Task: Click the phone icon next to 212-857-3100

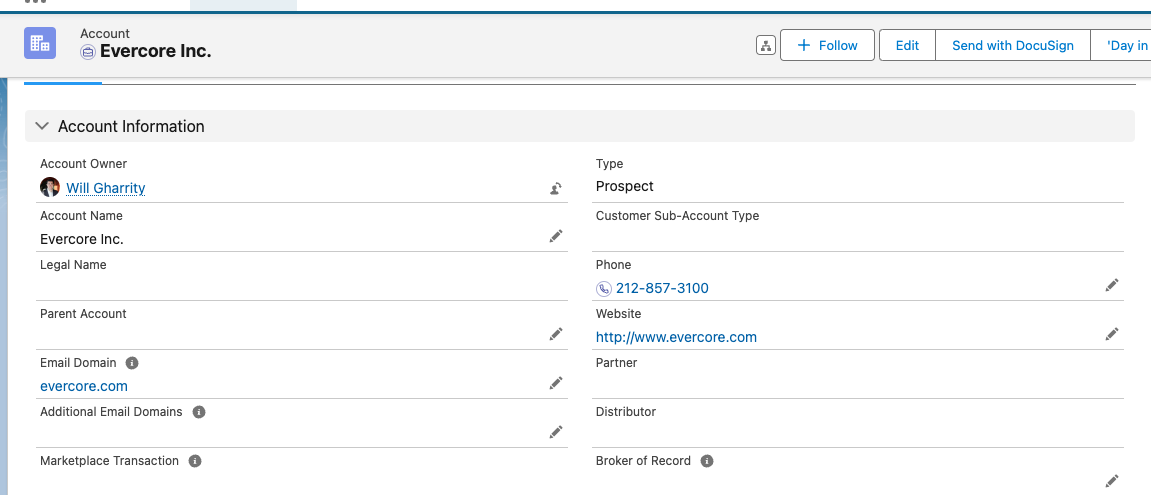Action: coord(603,289)
